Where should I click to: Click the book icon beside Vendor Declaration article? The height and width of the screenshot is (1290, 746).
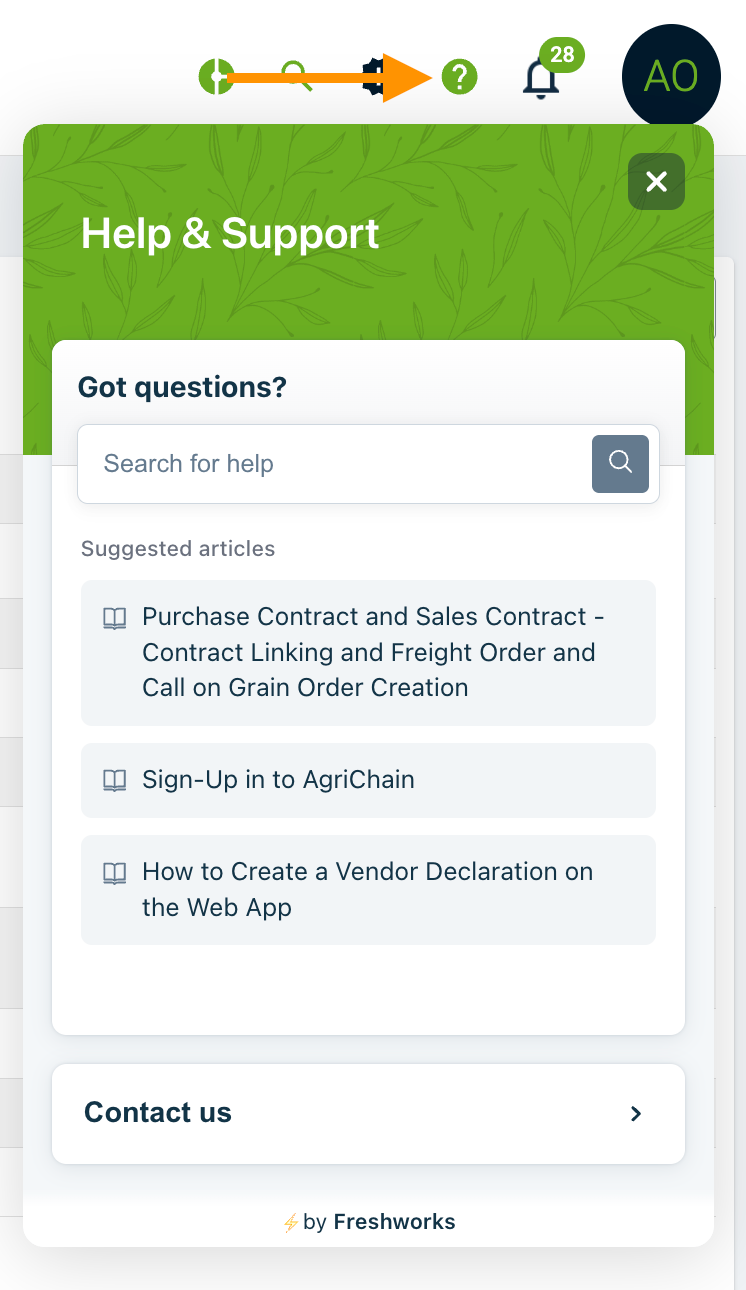click(115, 873)
